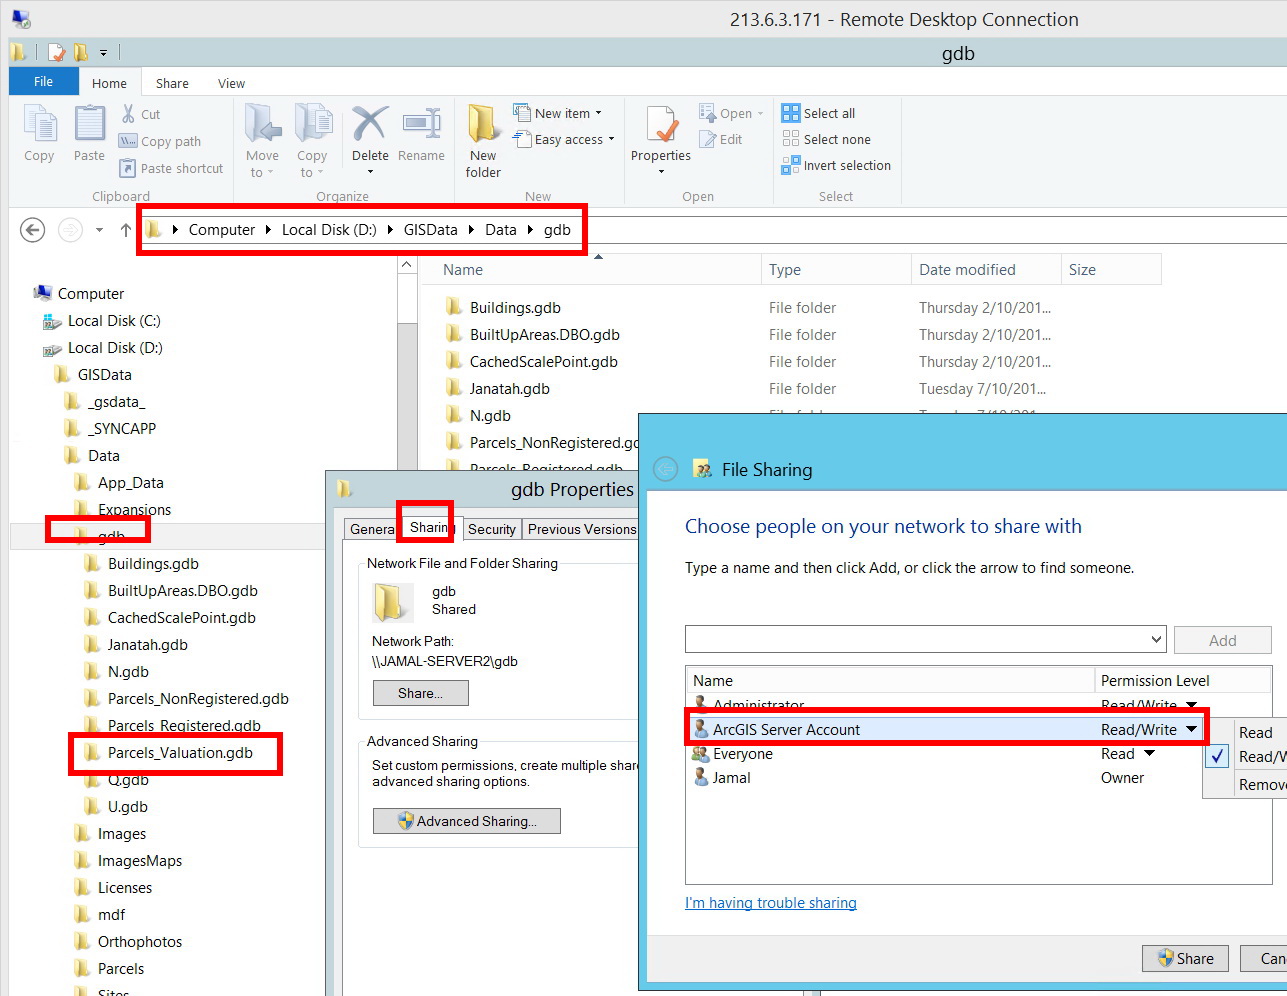This screenshot has height=996, width=1287.
Task: Click Select none in the ribbon
Action: click(827, 139)
